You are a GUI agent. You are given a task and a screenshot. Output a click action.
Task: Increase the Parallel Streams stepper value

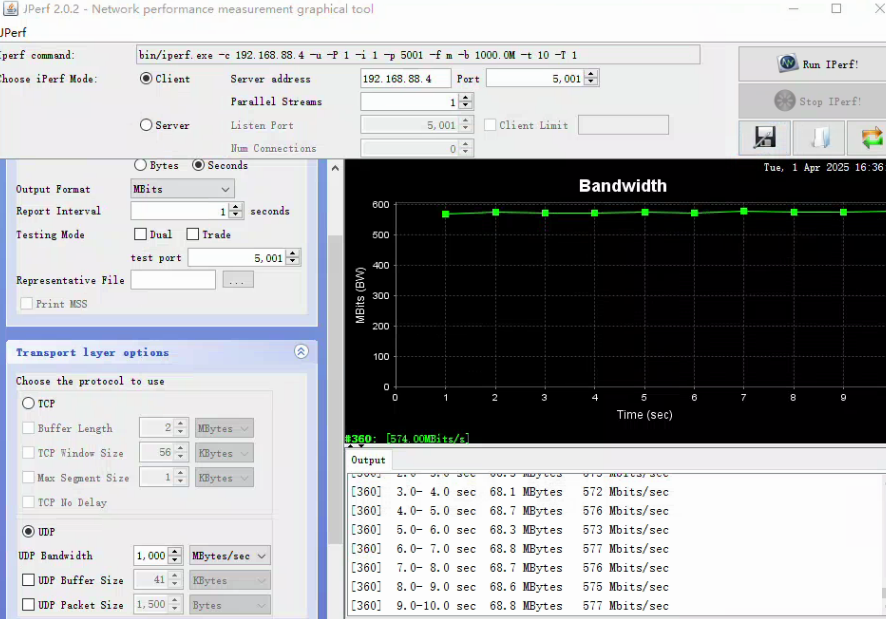pos(466,97)
